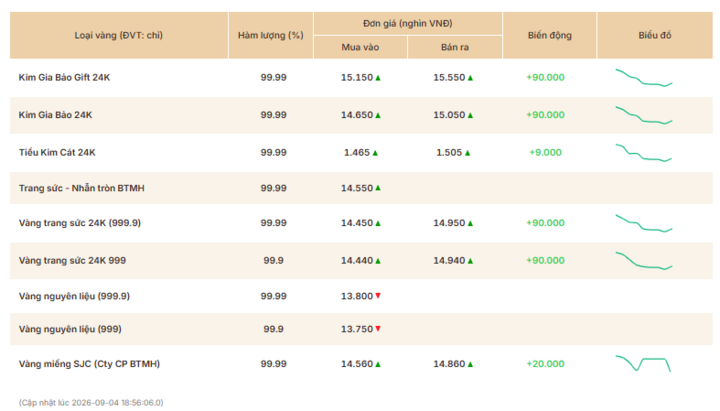The width and height of the screenshot is (720, 411).
Task: Click red down arrow beside 13.800
Action: [x=378, y=296]
